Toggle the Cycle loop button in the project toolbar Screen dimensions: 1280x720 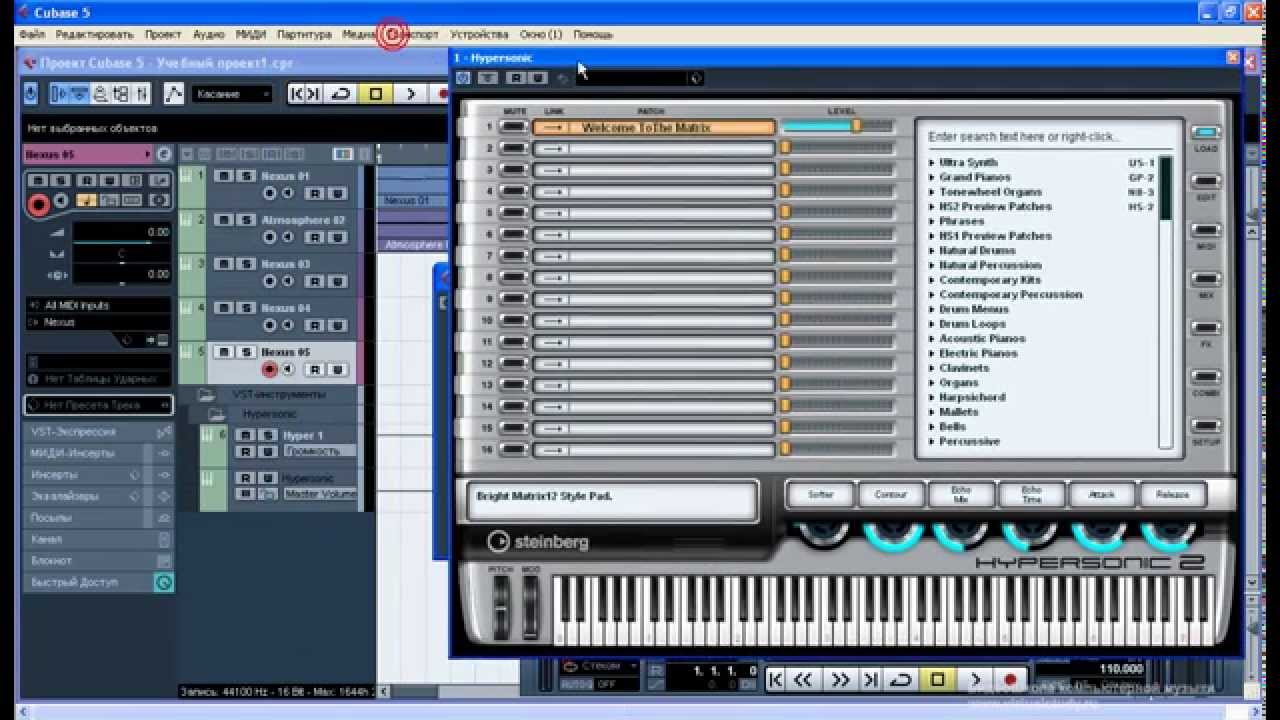click(342, 94)
